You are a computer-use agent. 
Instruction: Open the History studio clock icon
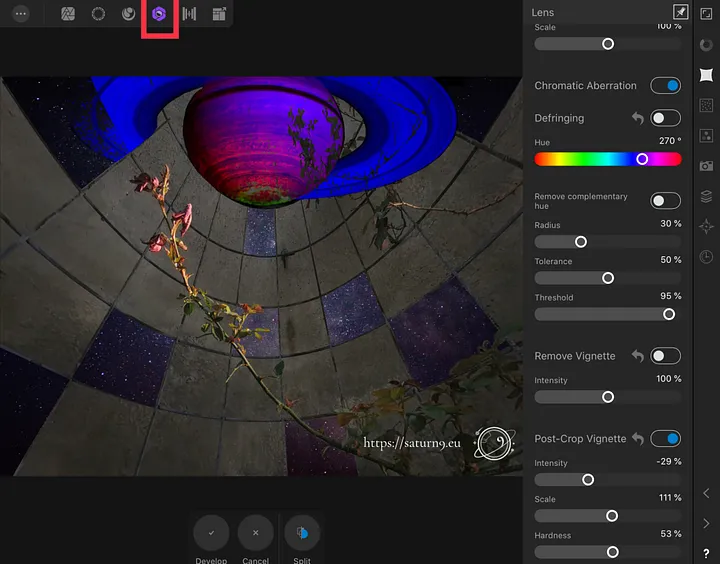[706, 257]
